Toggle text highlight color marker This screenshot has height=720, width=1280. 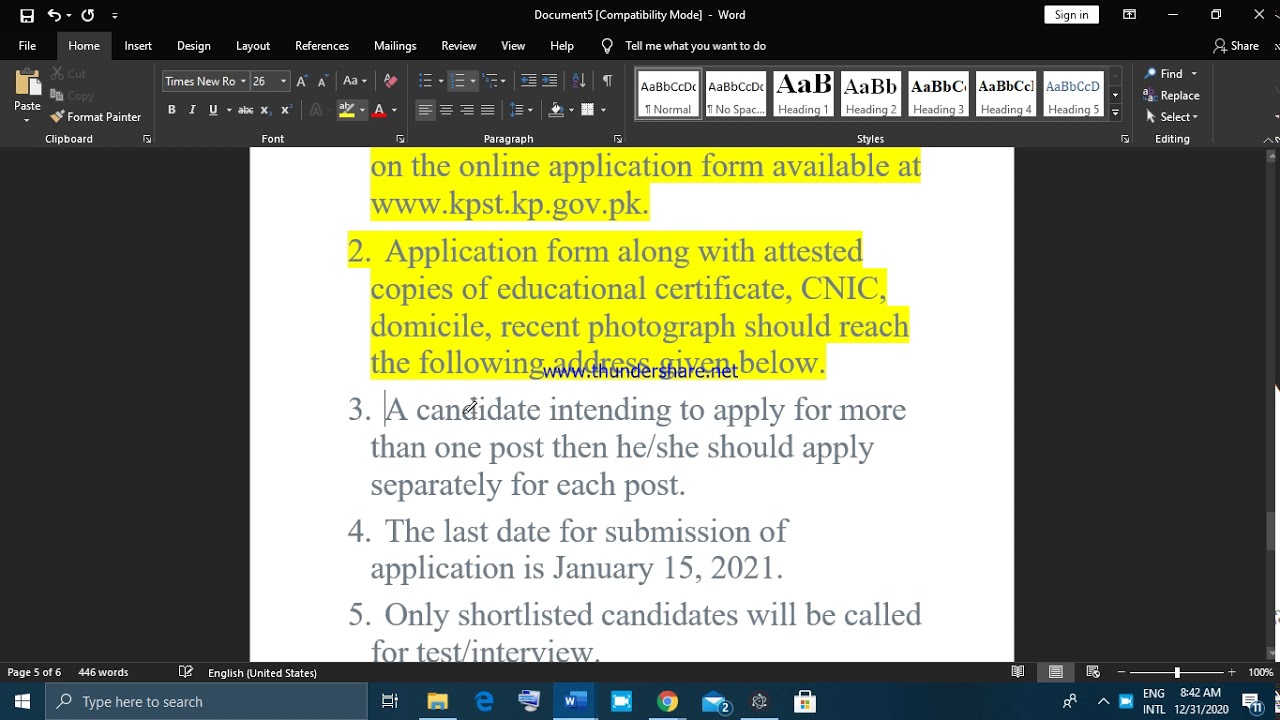click(x=347, y=110)
